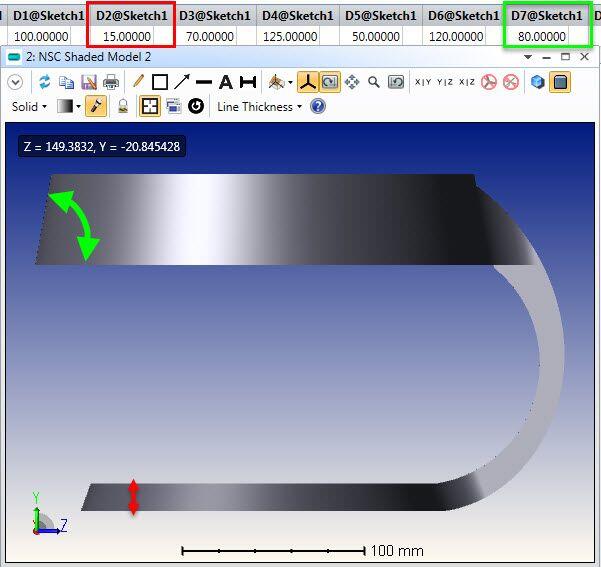Viewport: 601px width, 568px height.
Task: Click the clone window icon
Action: (174, 106)
